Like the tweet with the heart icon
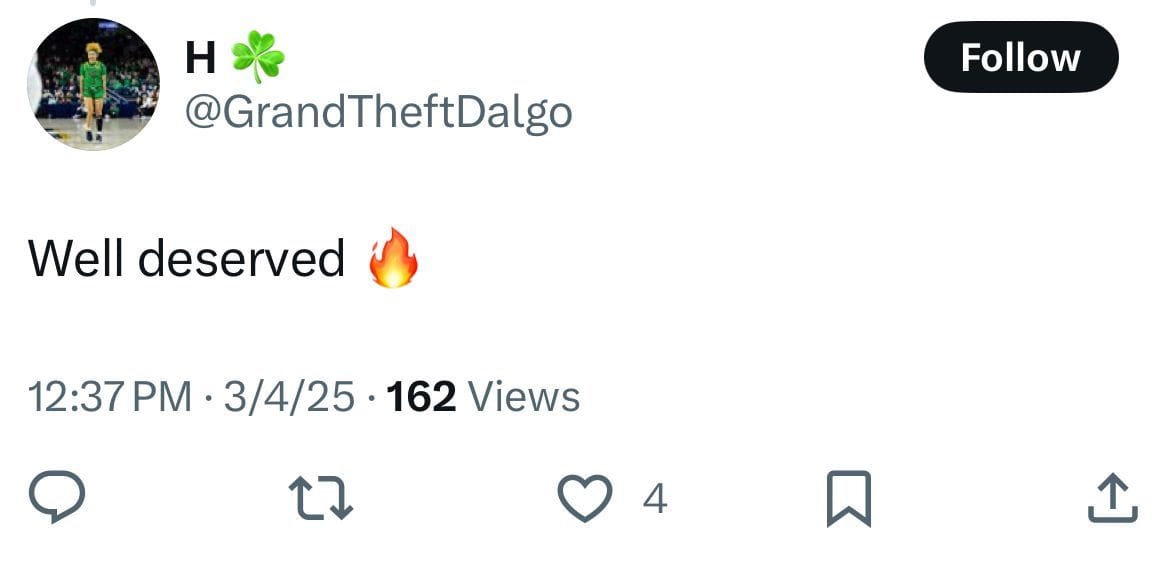 [x=585, y=499]
